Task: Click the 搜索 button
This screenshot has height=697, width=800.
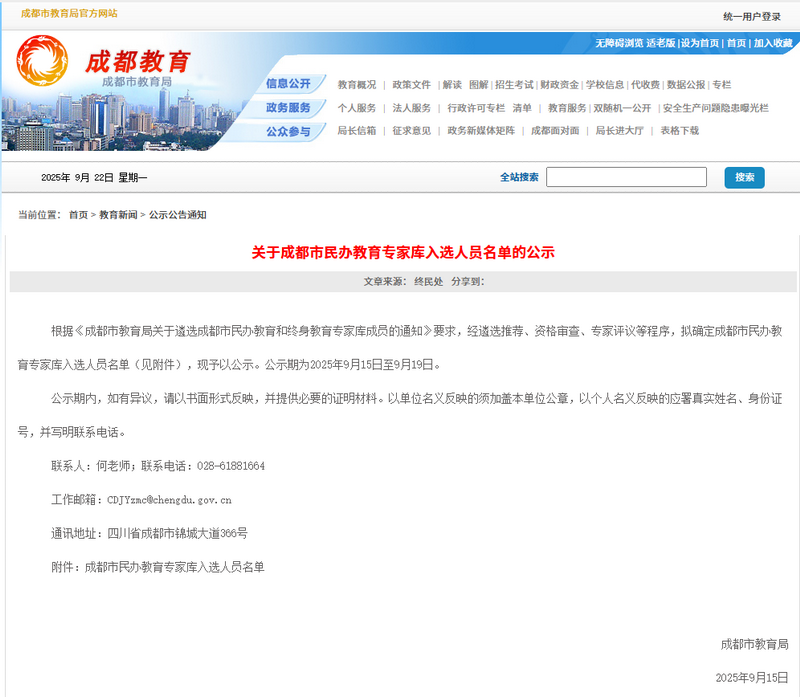Action: [744, 177]
